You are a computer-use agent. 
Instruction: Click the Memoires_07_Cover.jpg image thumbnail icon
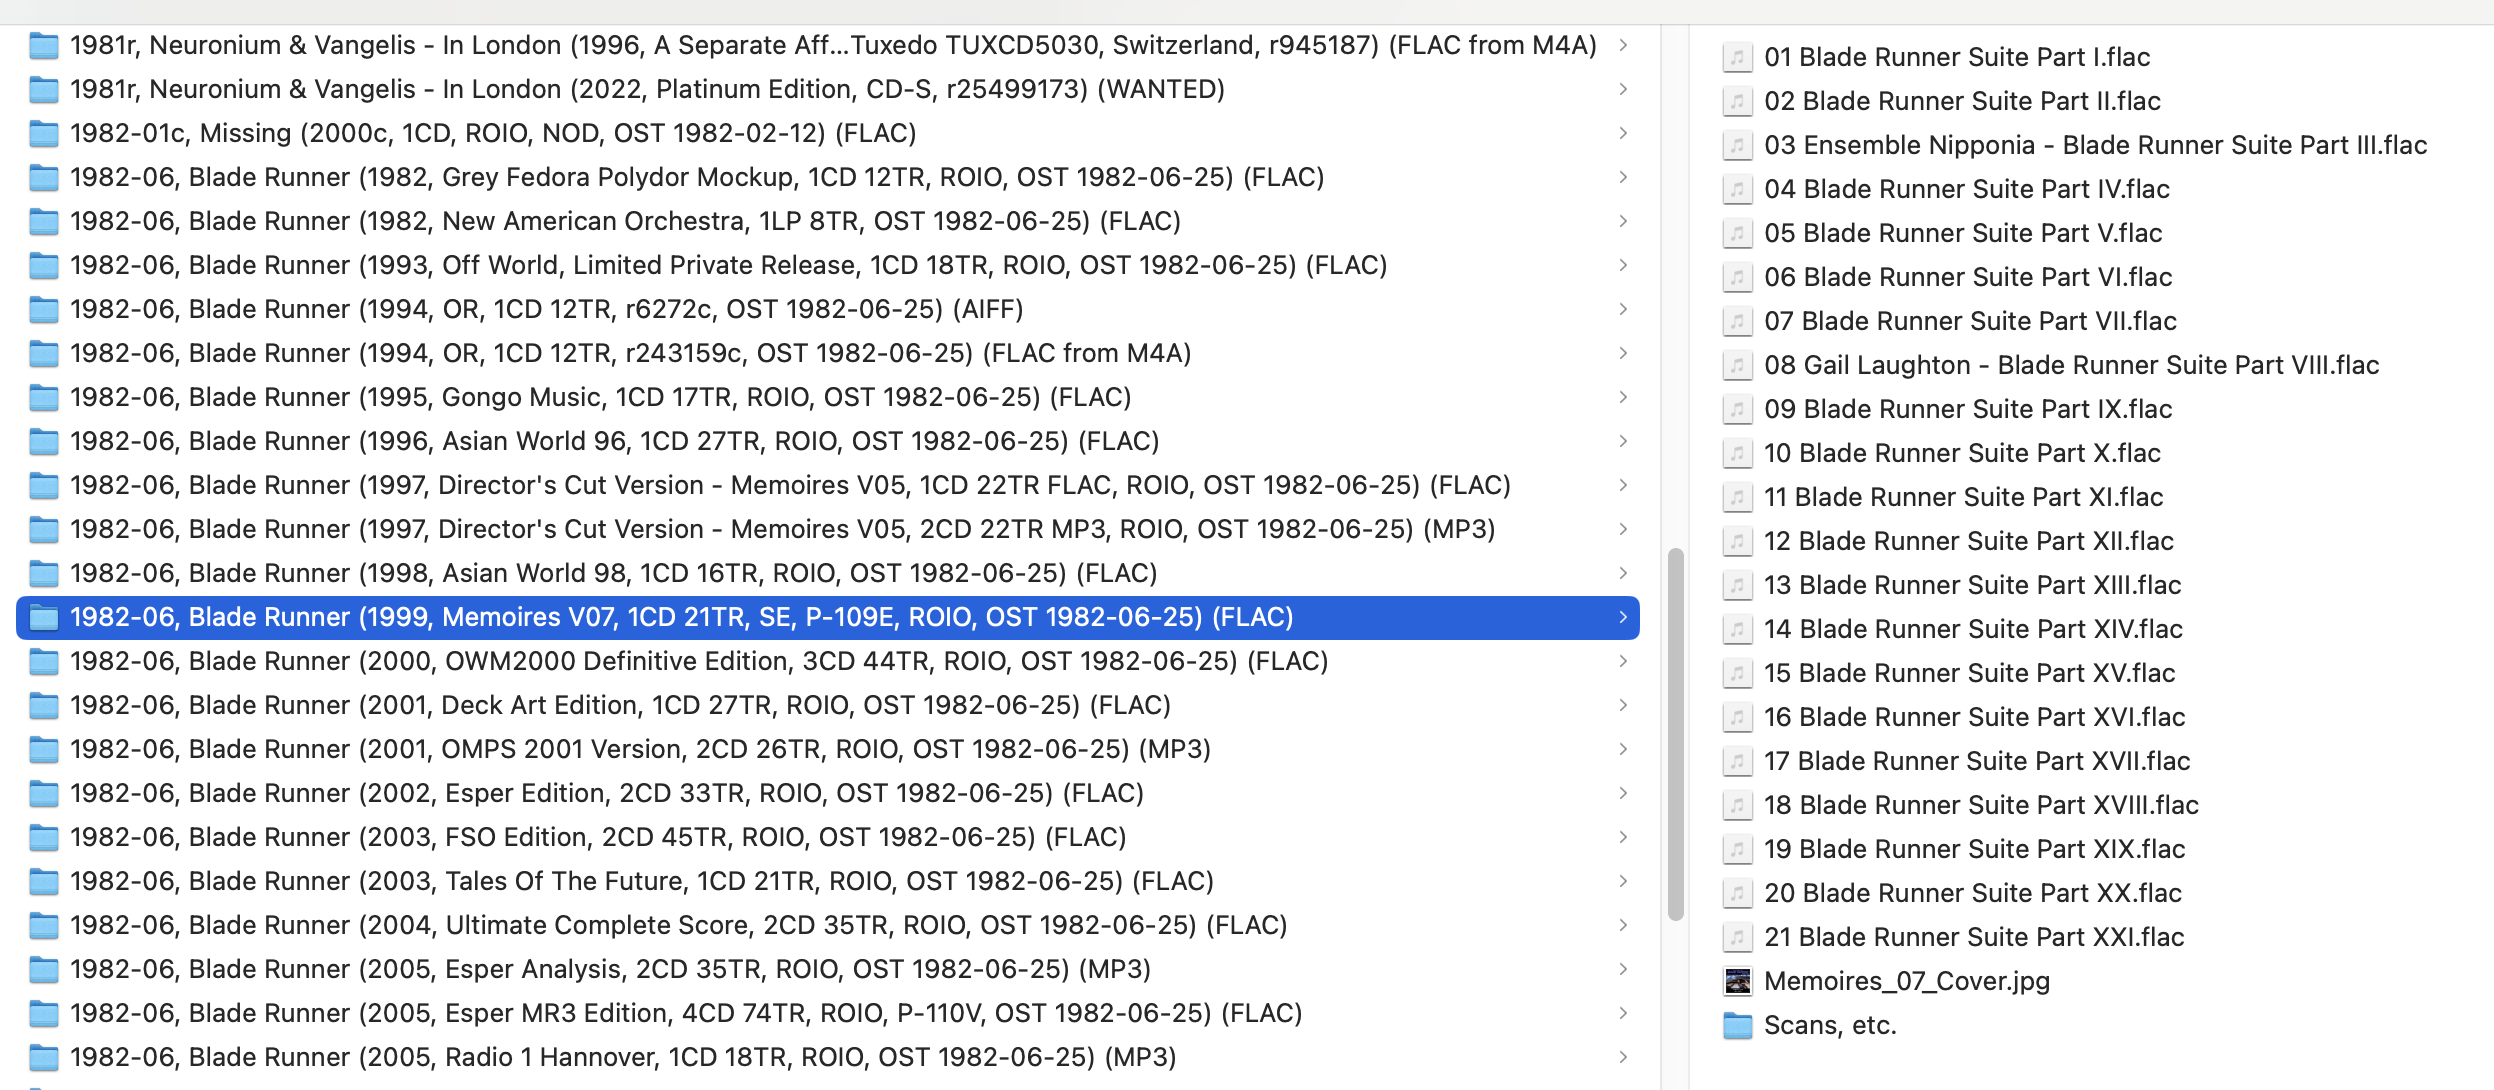click(x=1738, y=981)
